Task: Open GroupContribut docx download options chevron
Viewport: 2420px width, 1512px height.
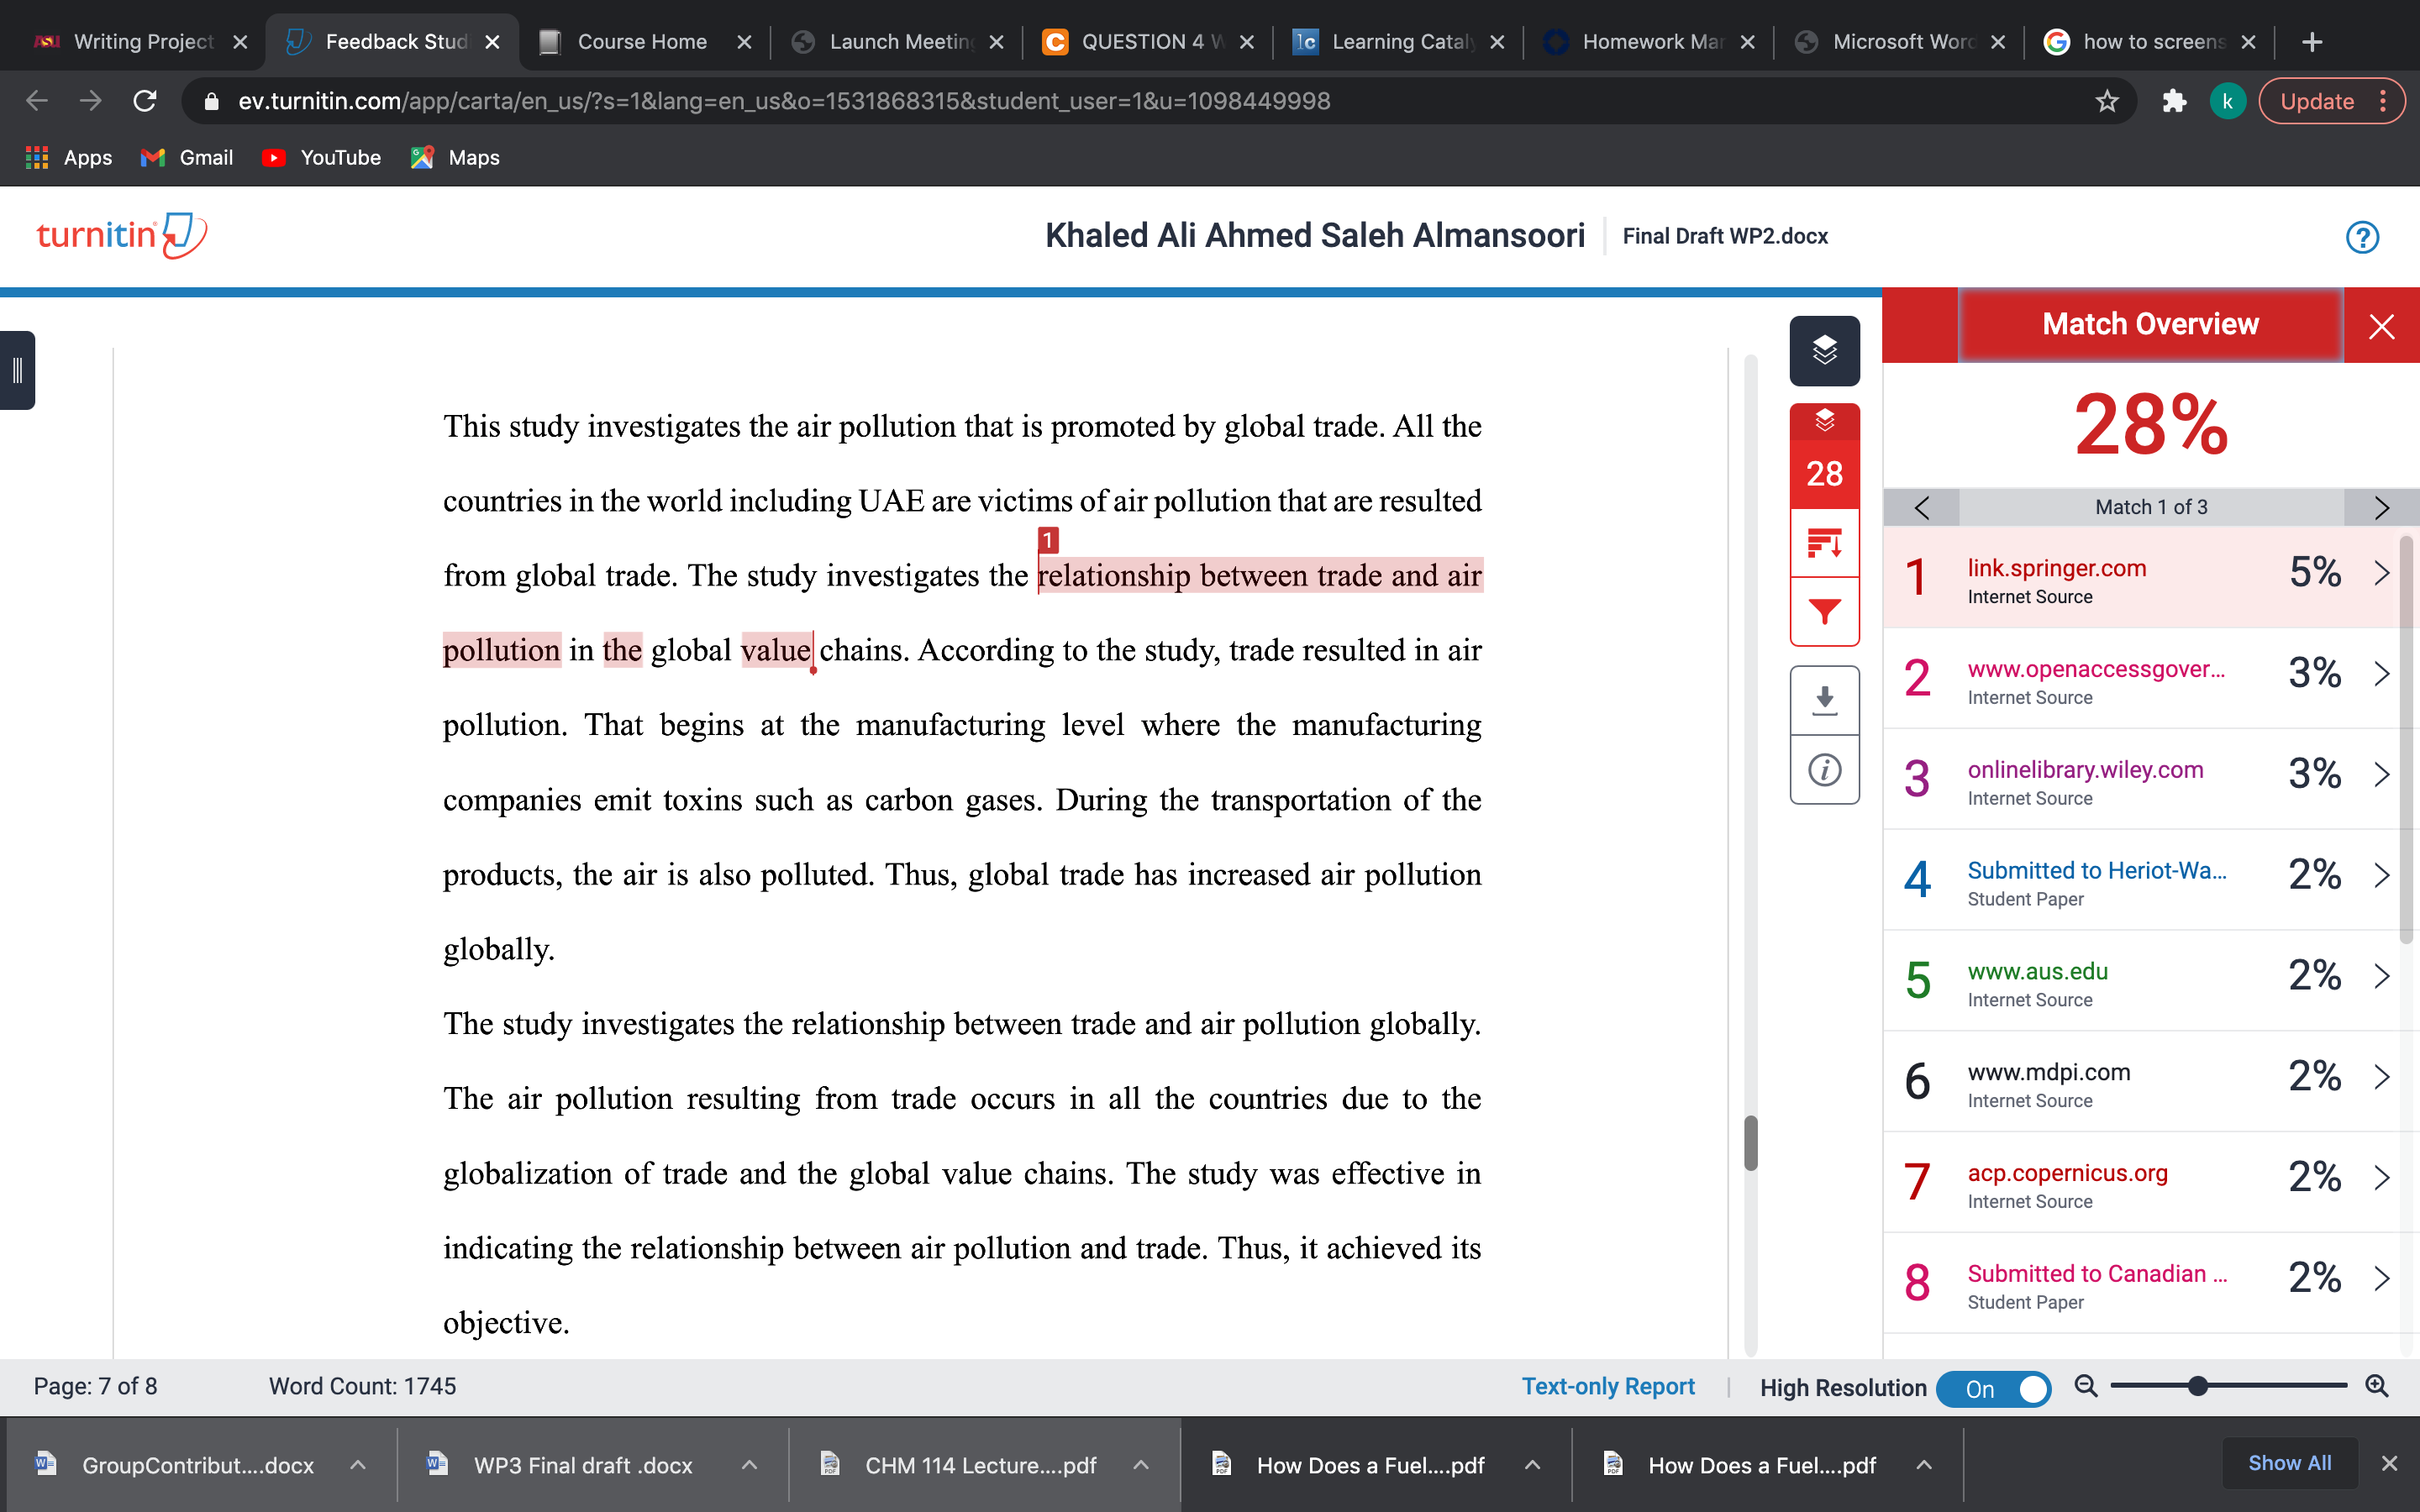Action: pos(357,1465)
